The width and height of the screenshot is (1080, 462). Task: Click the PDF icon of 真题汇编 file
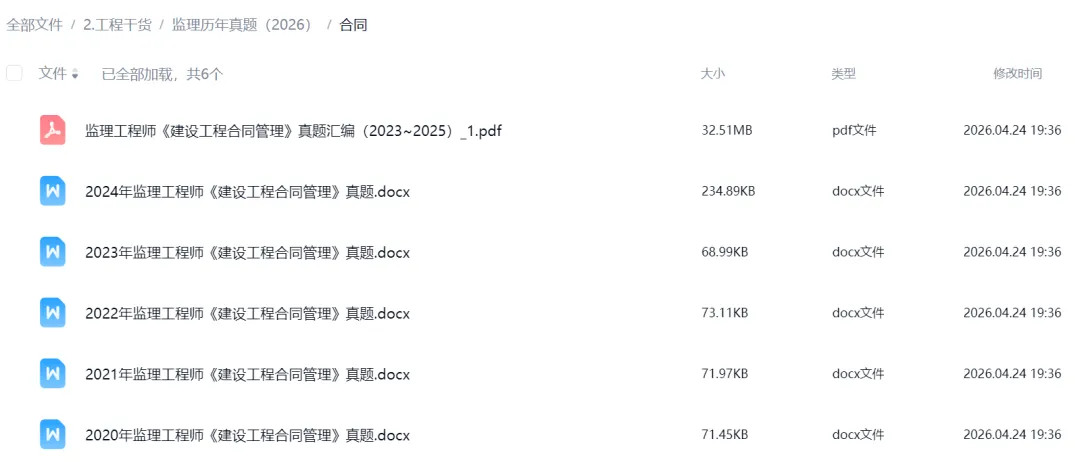pyautogui.click(x=53, y=130)
